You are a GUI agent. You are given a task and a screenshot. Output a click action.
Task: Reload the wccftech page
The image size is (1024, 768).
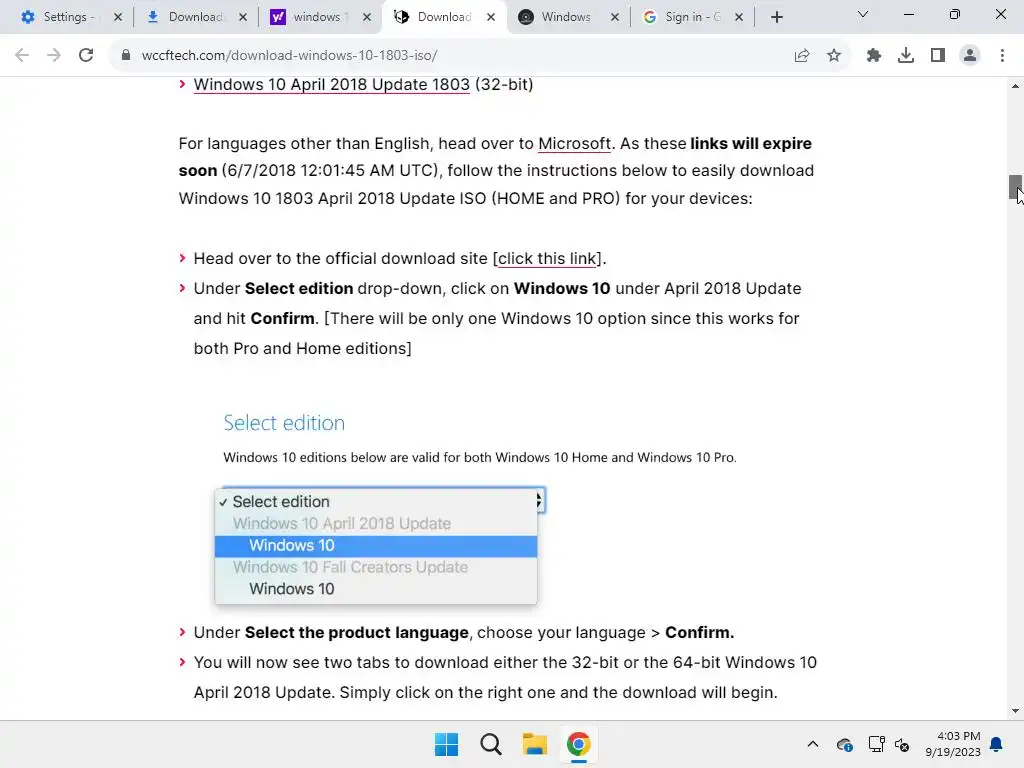tap(86, 56)
